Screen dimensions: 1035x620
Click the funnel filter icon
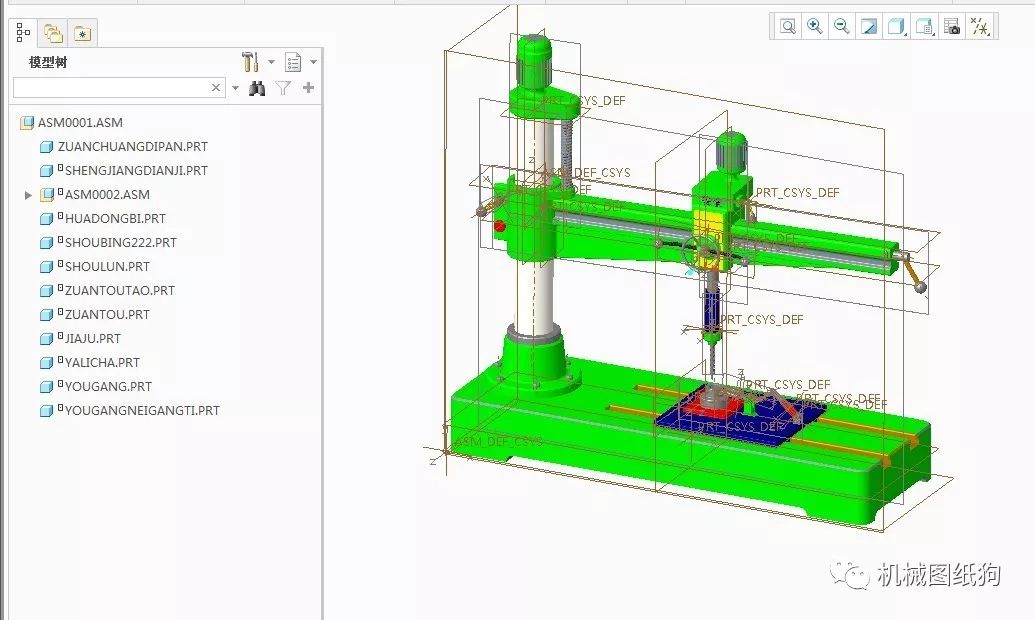283,88
